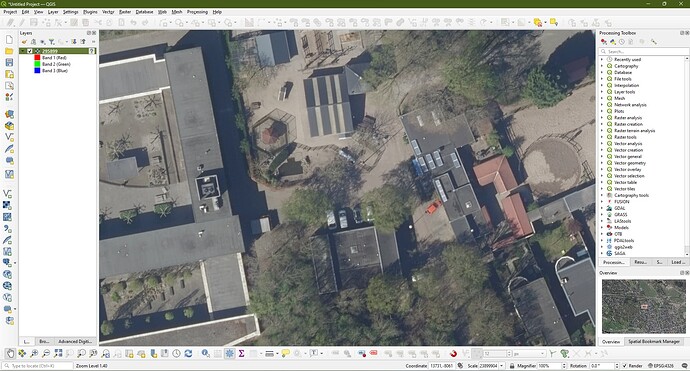Screen dimensions: 690x371
Task: Open the Plugins menu
Action: (x=90, y=12)
